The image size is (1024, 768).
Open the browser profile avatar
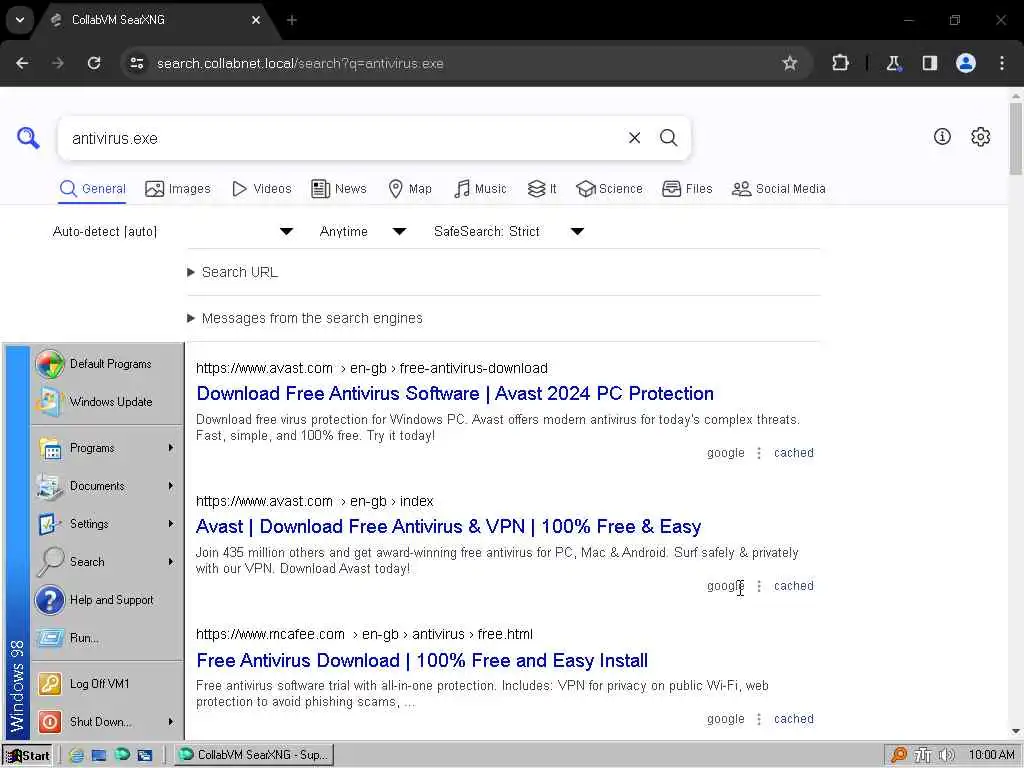pyautogui.click(x=966, y=63)
